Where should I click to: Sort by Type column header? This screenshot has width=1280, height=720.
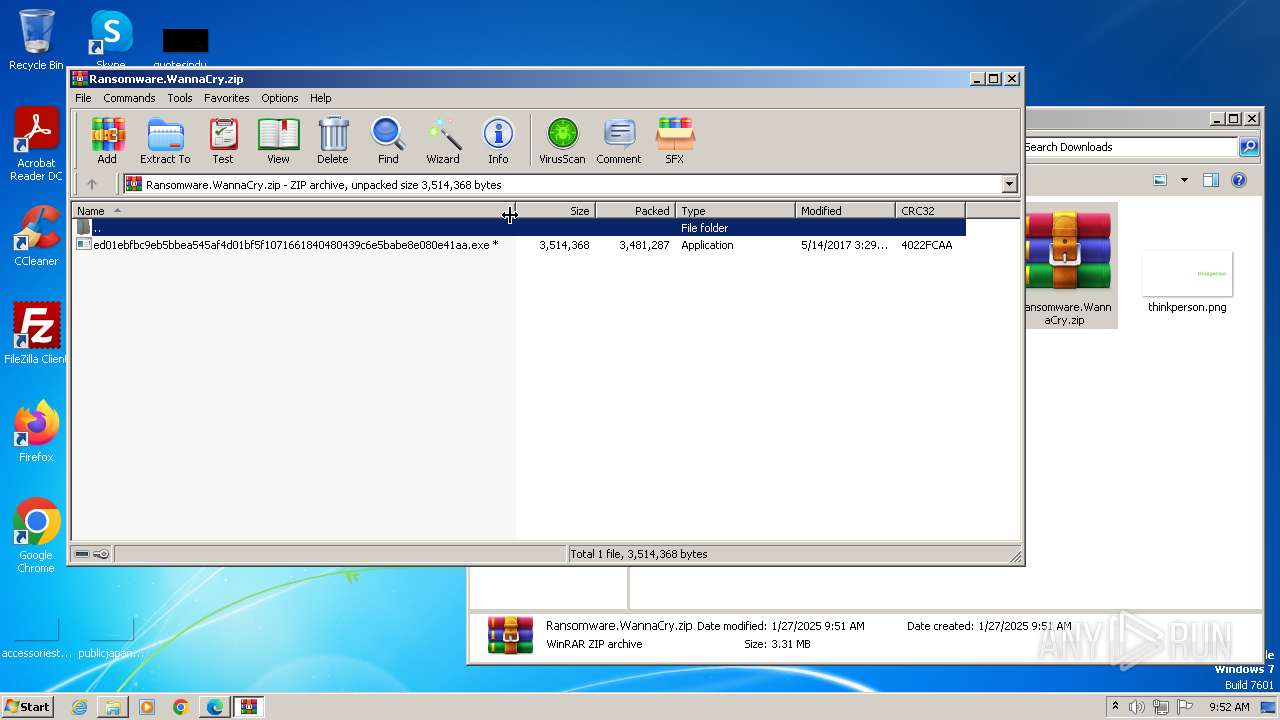pos(735,210)
